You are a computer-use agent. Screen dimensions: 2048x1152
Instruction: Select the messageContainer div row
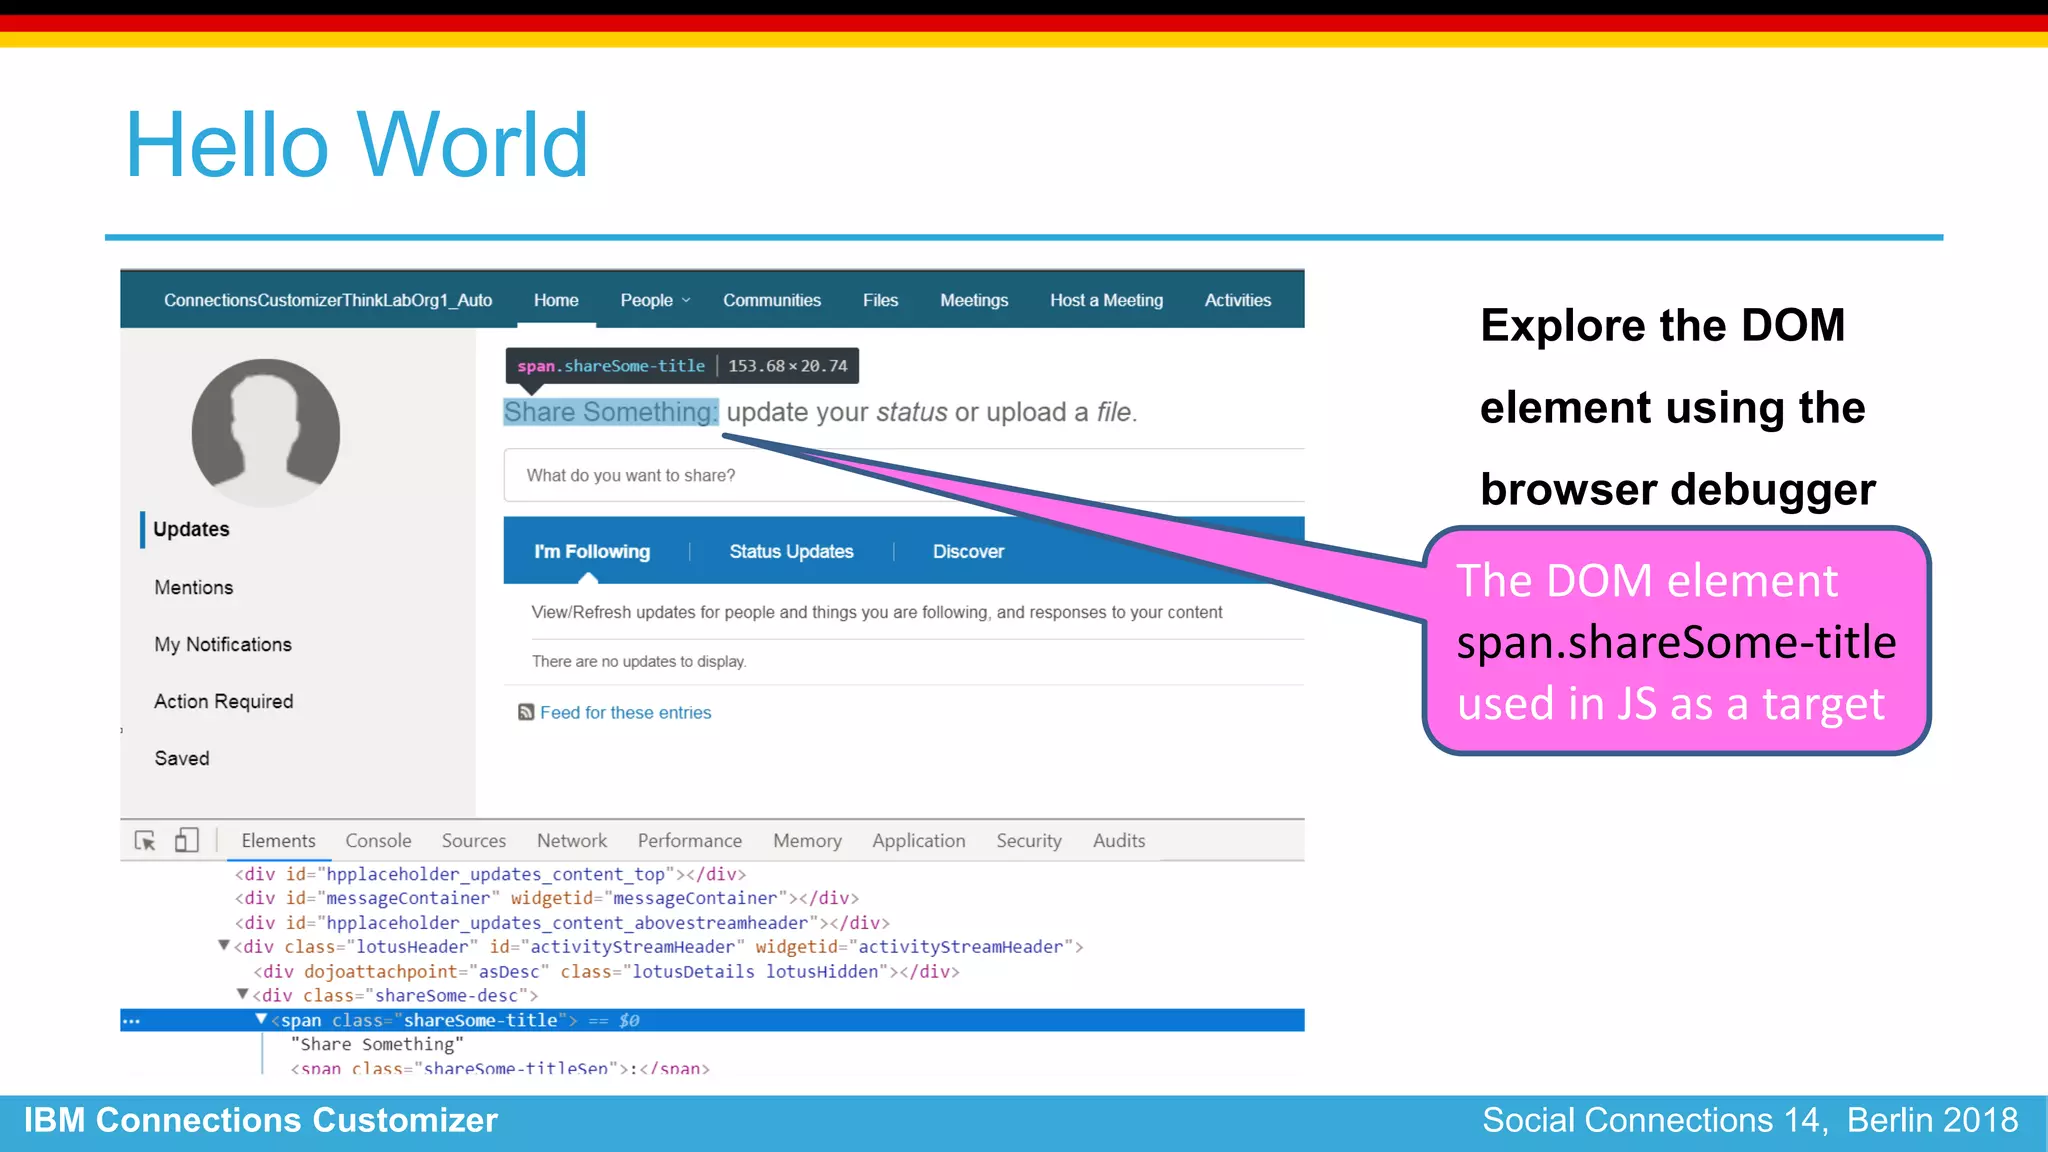[x=547, y=898]
